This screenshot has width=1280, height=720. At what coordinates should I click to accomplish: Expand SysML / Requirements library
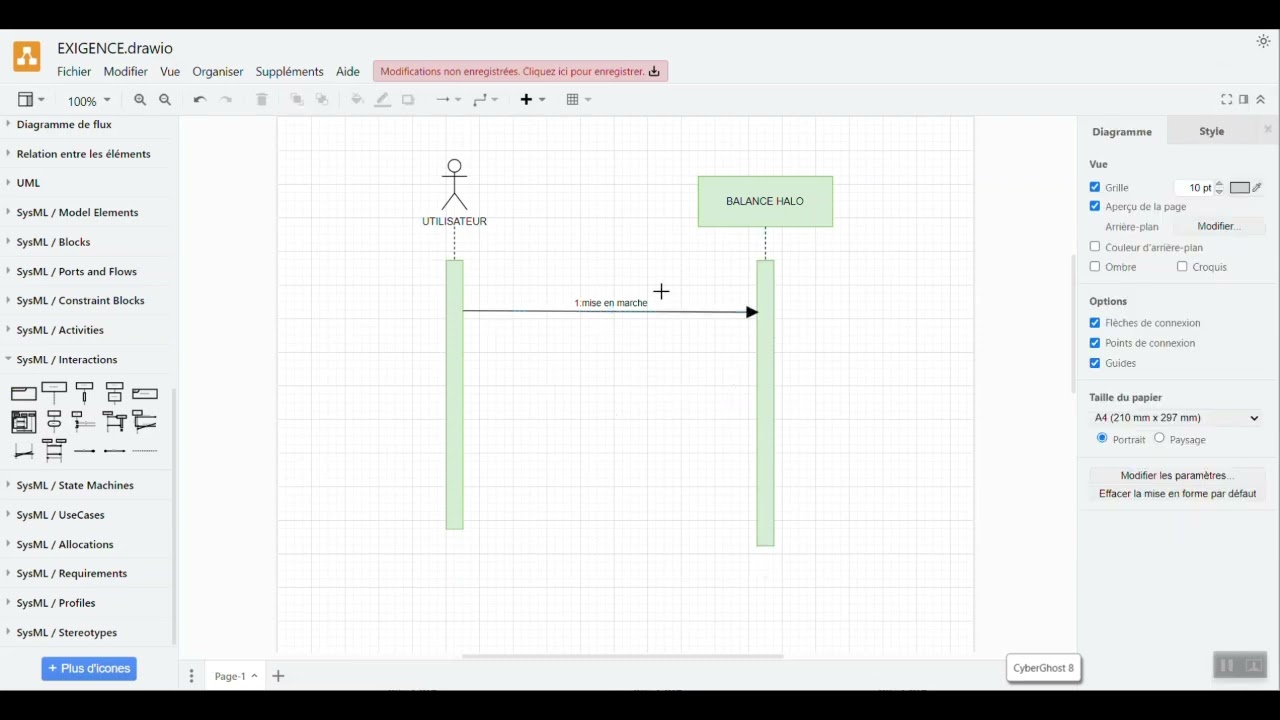pos(71,574)
